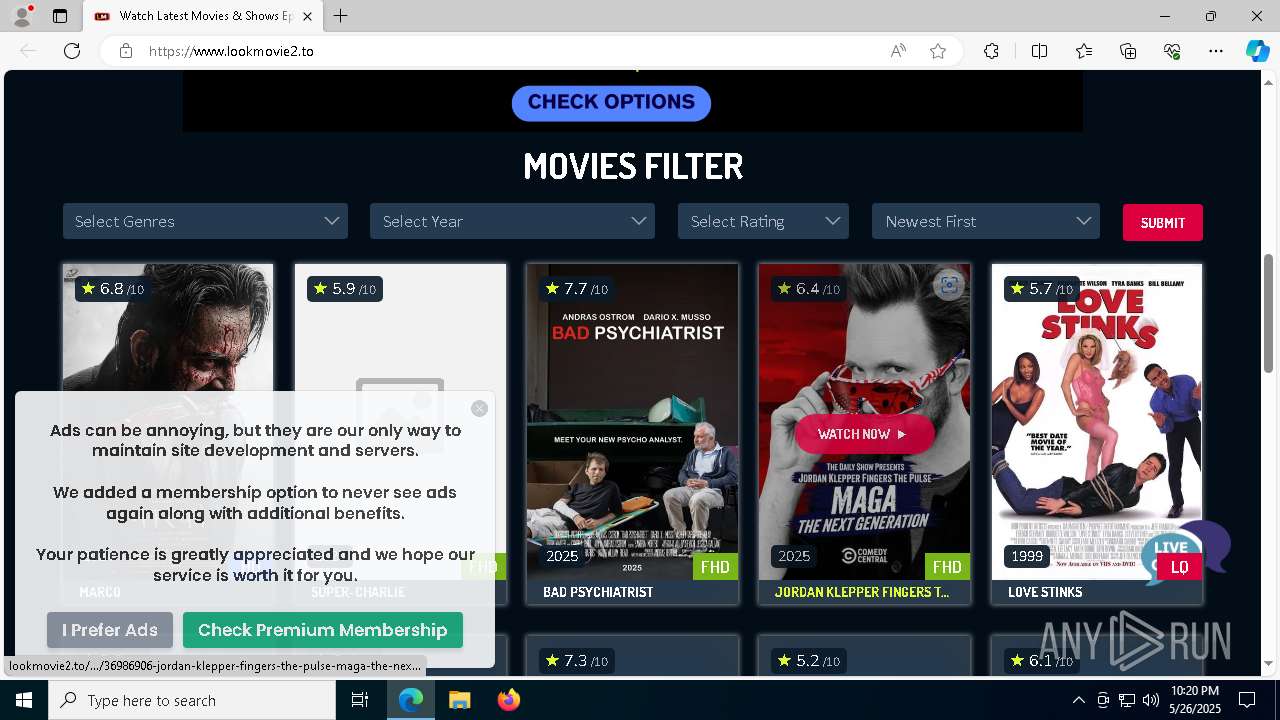
Task: Click the MOVIES FILTER heading
Action: click(633, 166)
